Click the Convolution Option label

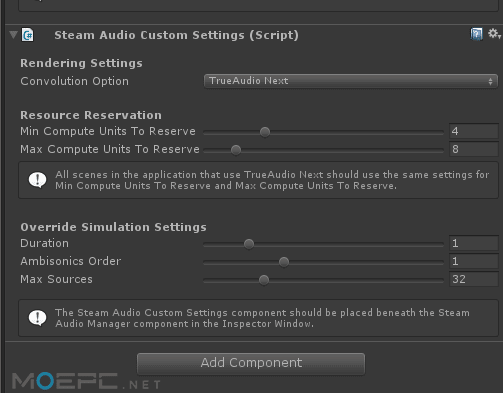tap(74, 81)
